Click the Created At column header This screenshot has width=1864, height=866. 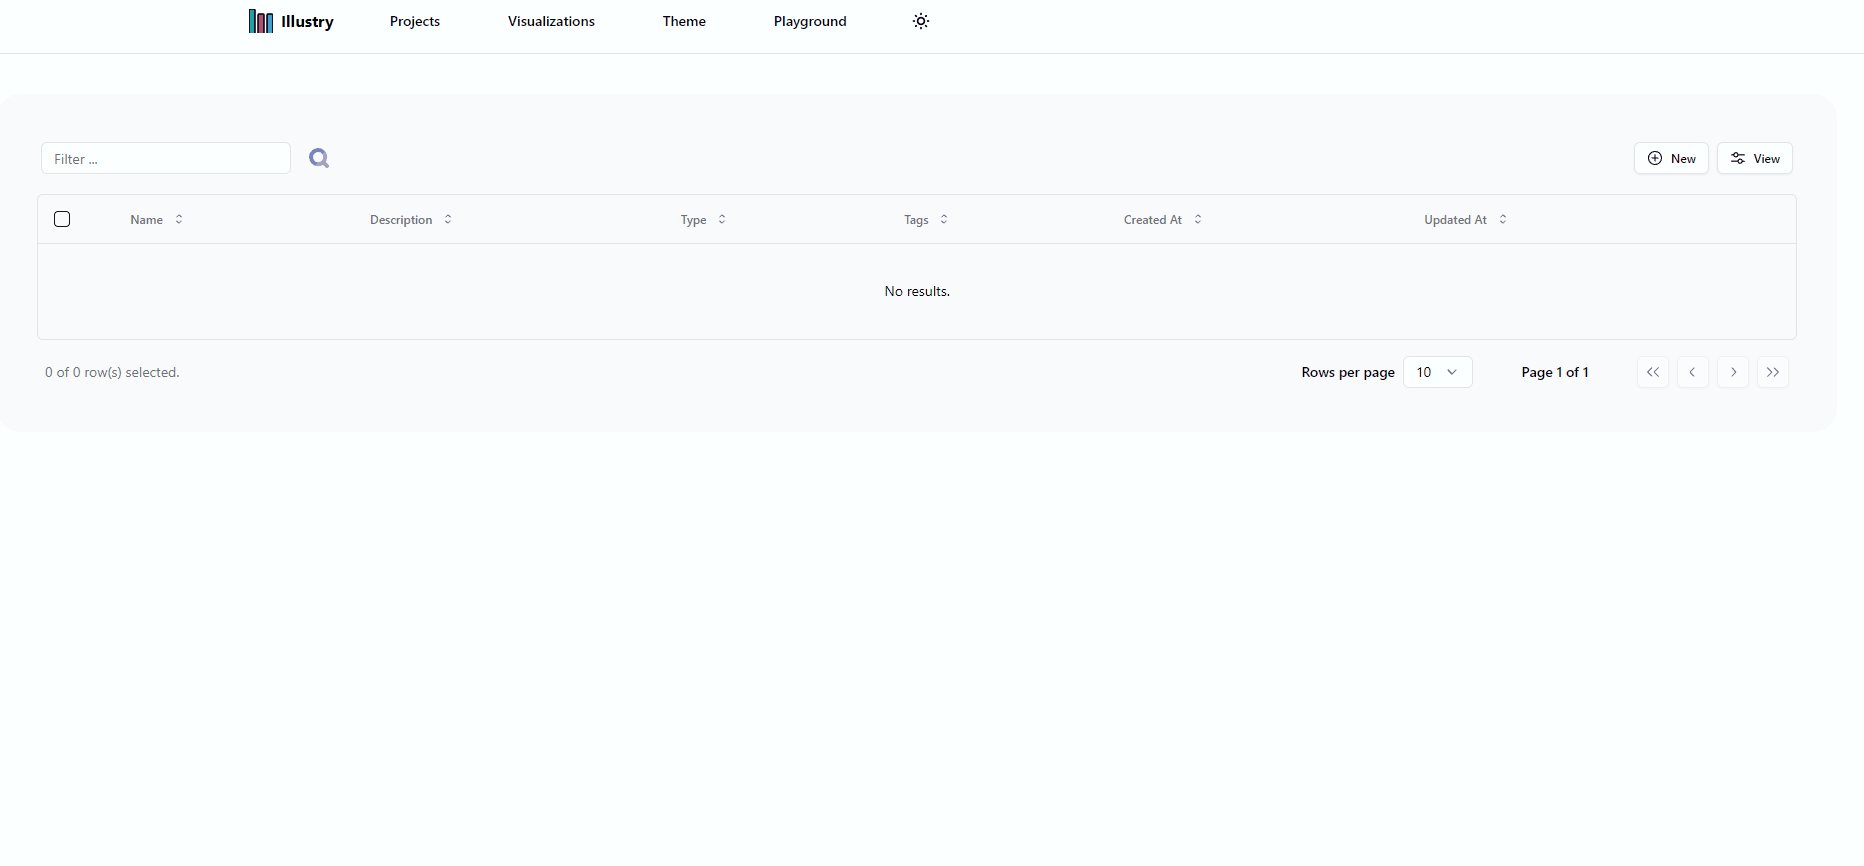[1153, 219]
